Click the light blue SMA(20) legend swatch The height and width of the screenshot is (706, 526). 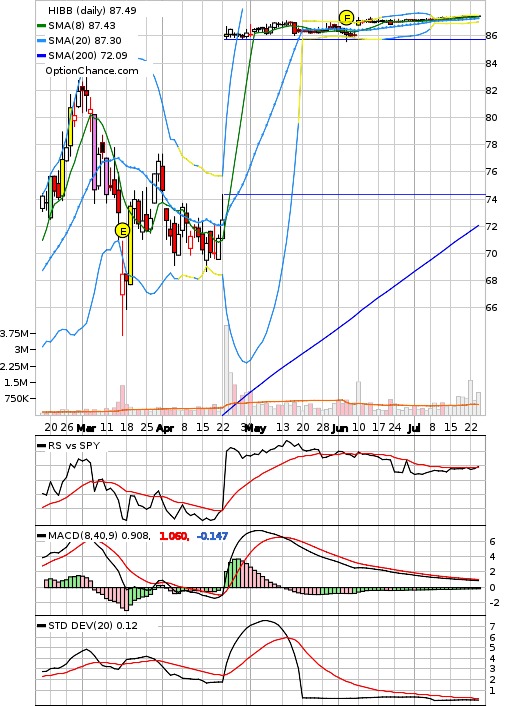(x=41, y=41)
